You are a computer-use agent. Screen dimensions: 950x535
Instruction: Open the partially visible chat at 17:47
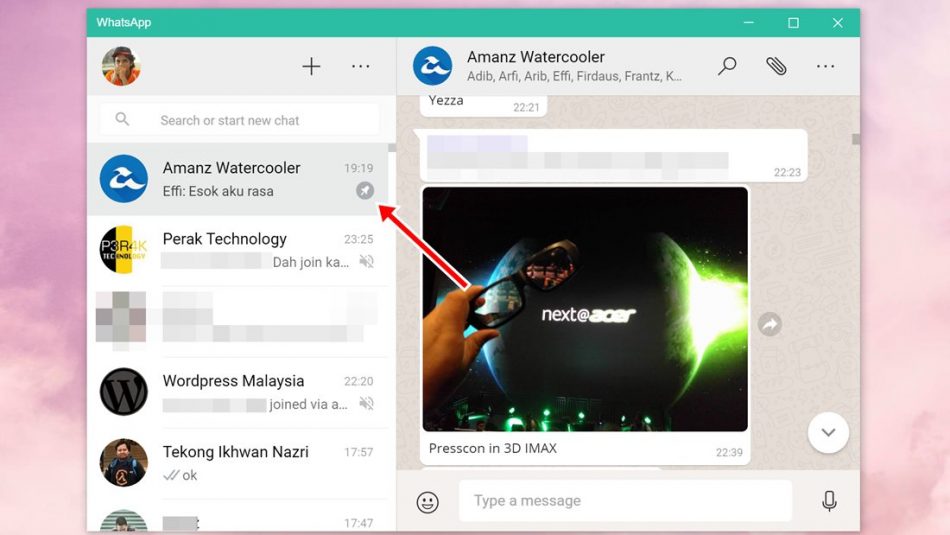238,517
